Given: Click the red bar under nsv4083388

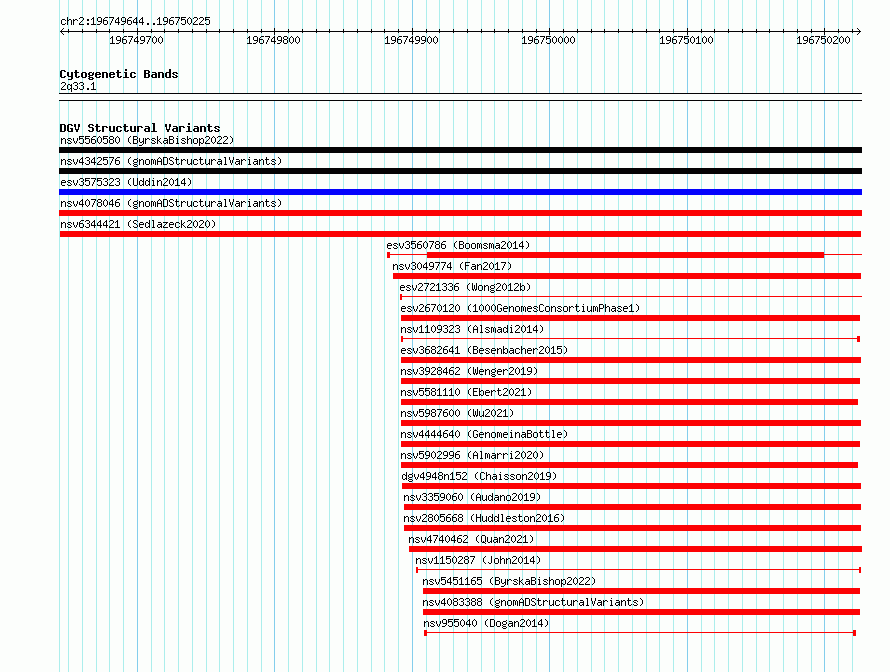Looking at the screenshot, I should [x=641, y=612].
